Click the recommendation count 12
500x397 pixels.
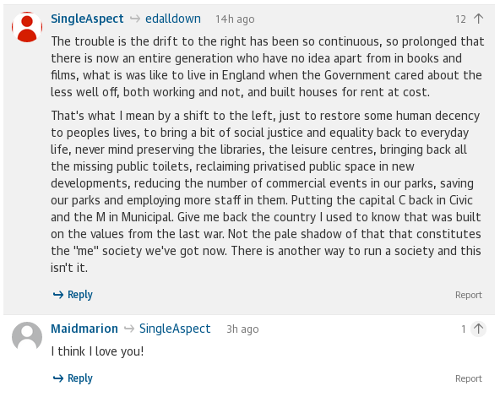[x=461, y=19]
